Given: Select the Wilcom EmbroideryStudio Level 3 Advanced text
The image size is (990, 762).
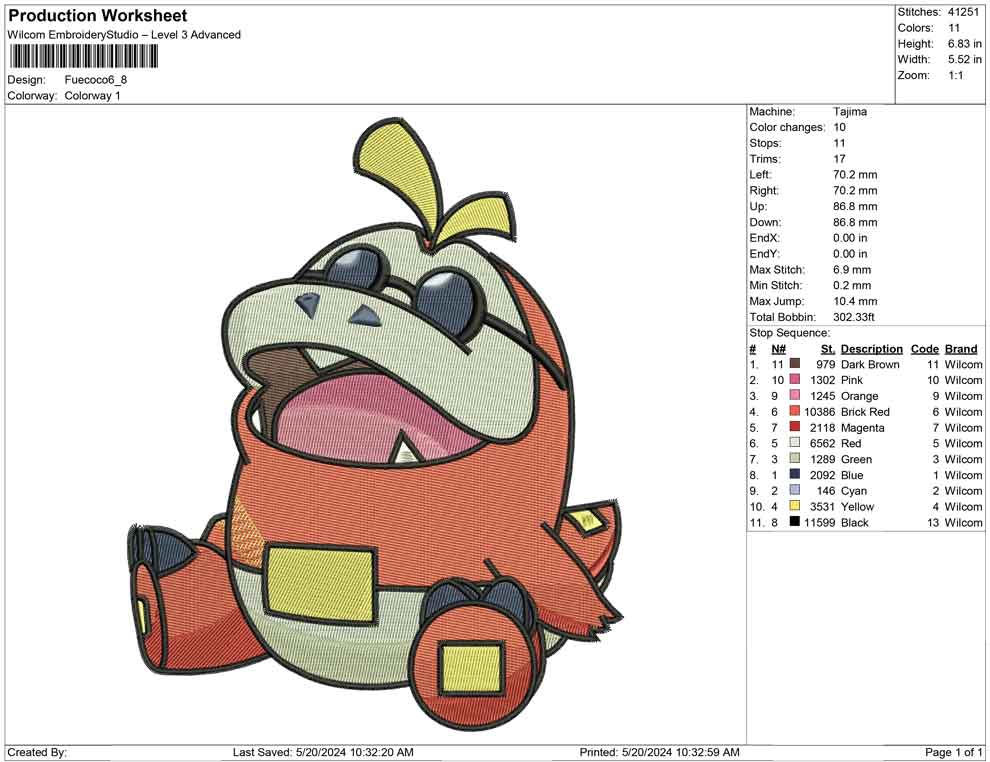Looking at the screenshot, I should [124, 35].
